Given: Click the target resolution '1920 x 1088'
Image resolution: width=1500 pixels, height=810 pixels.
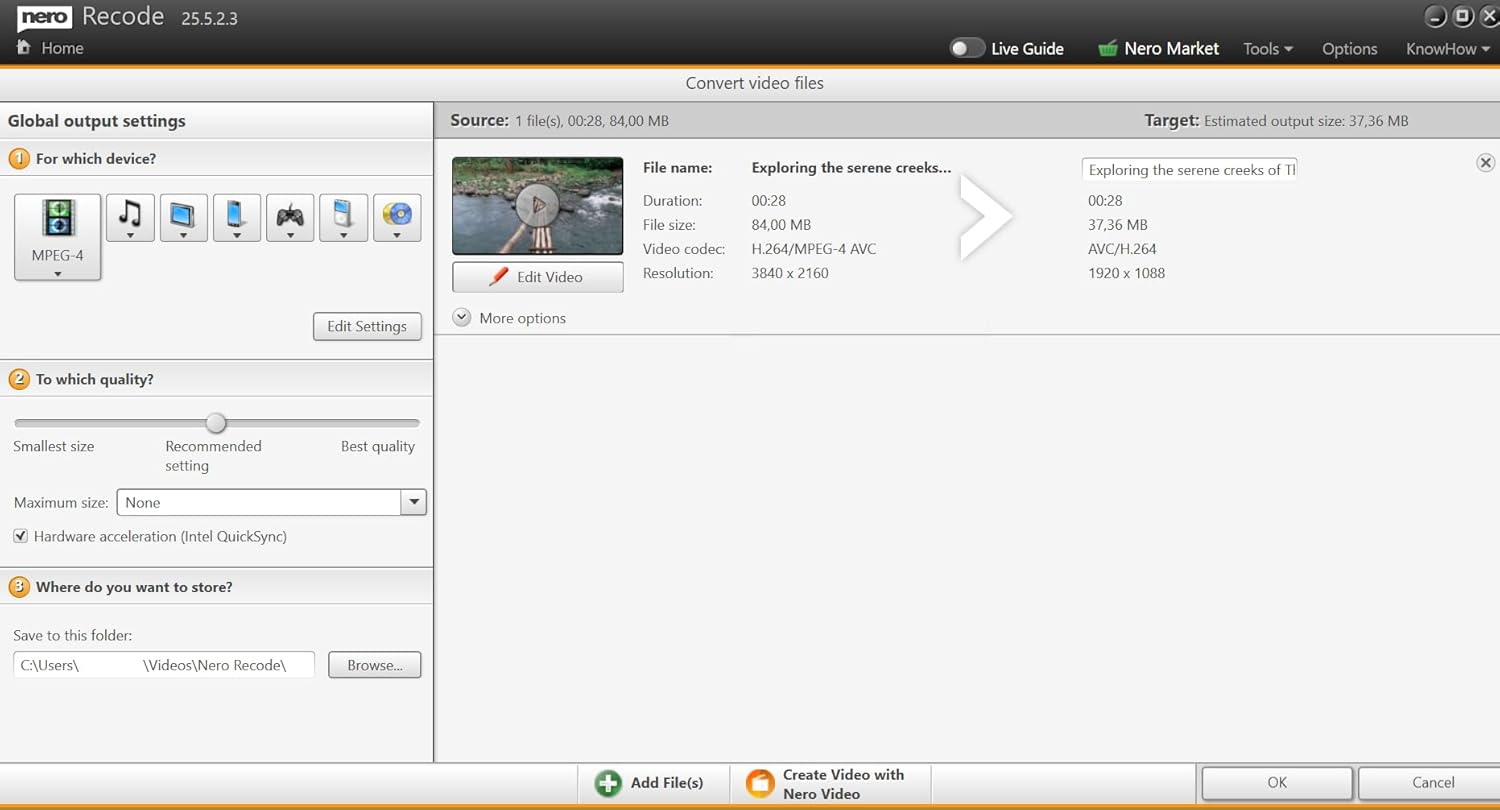Looking at the screenshot, I should coord(1126,273).
